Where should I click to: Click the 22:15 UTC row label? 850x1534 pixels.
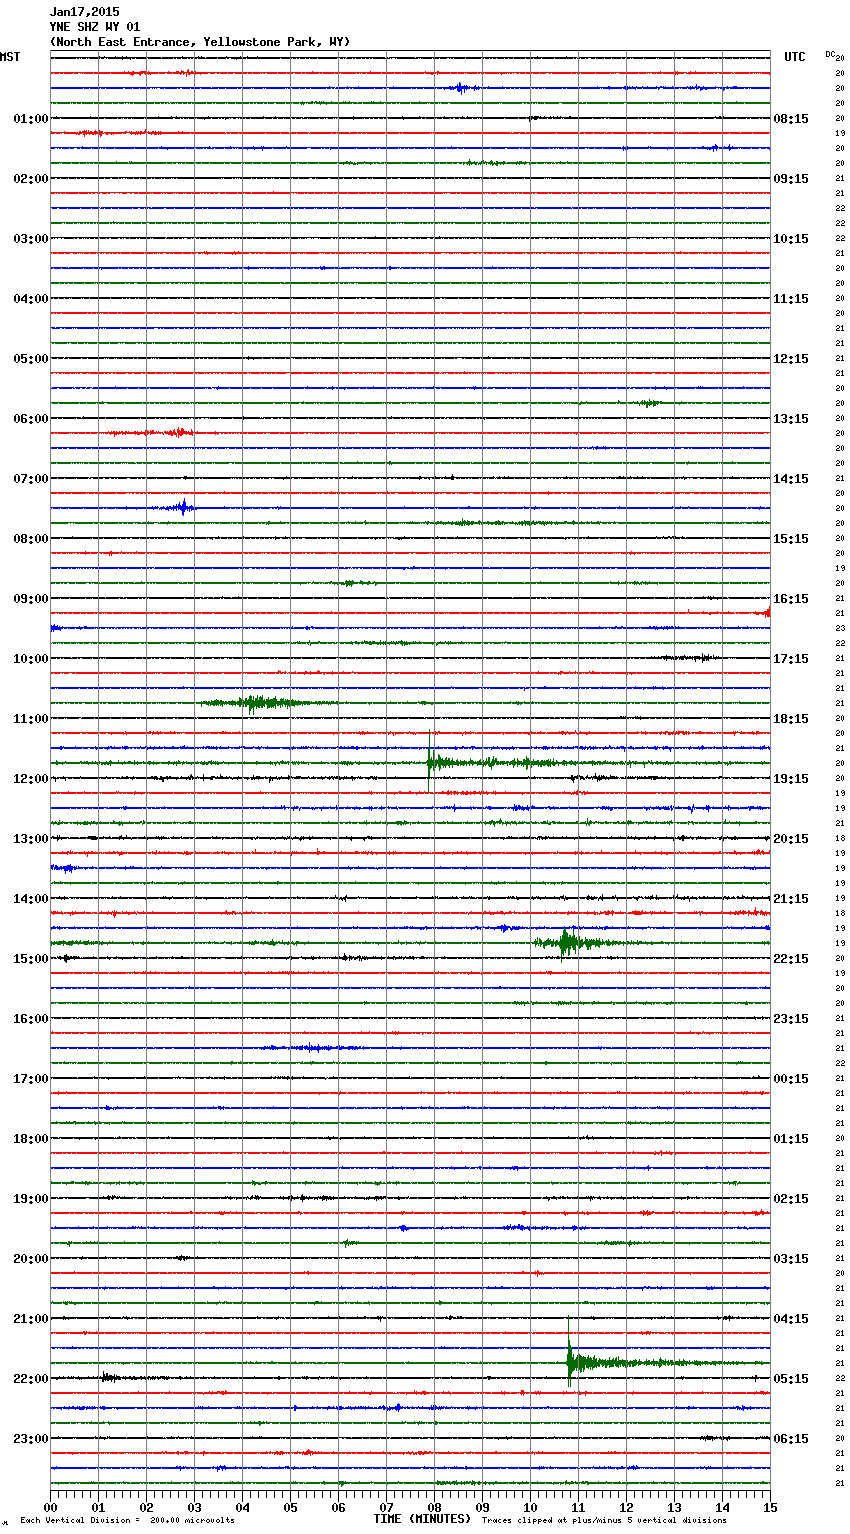791,959
